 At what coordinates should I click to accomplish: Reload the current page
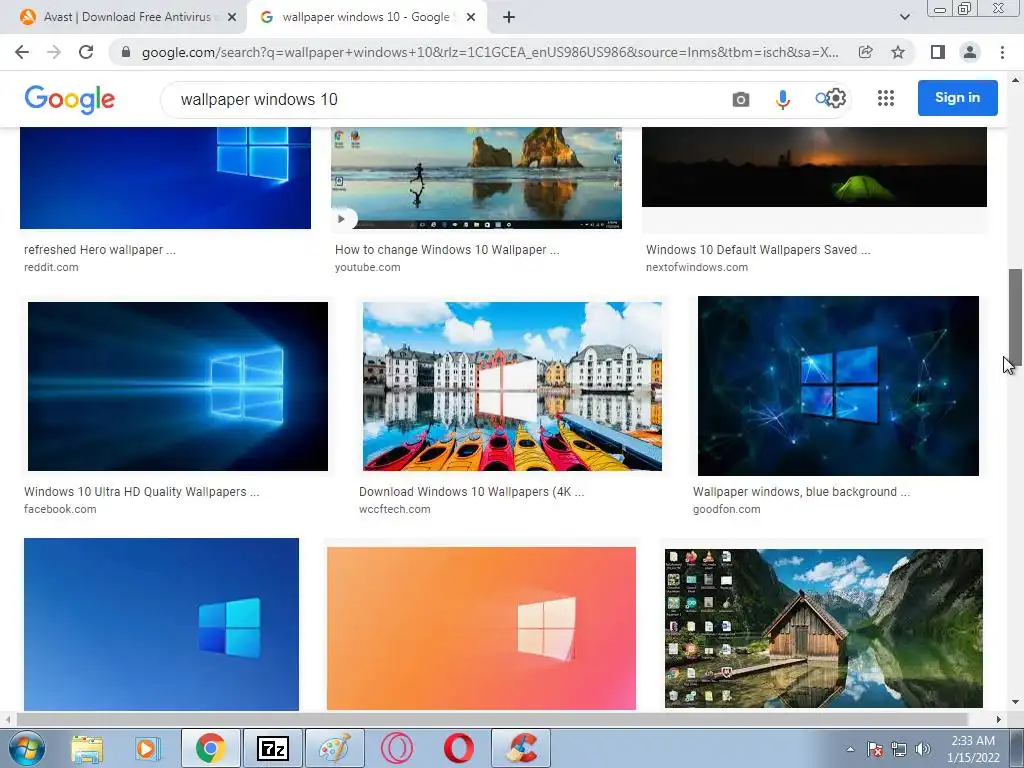tap(86, 52)
